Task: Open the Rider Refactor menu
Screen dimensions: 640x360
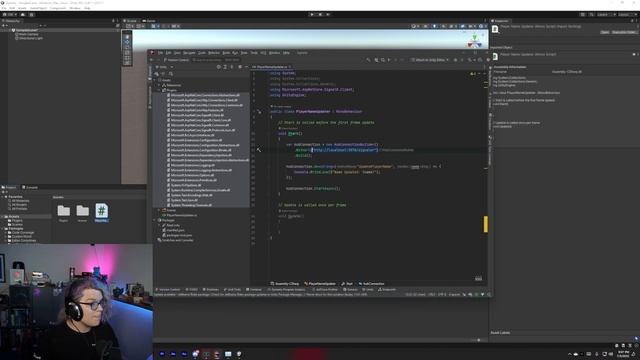Action: (214, 53)
